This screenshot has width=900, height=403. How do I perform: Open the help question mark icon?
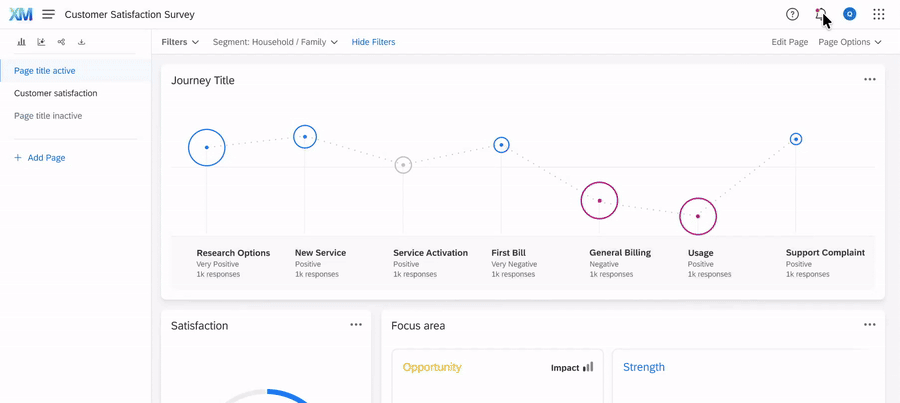[792, 14]
